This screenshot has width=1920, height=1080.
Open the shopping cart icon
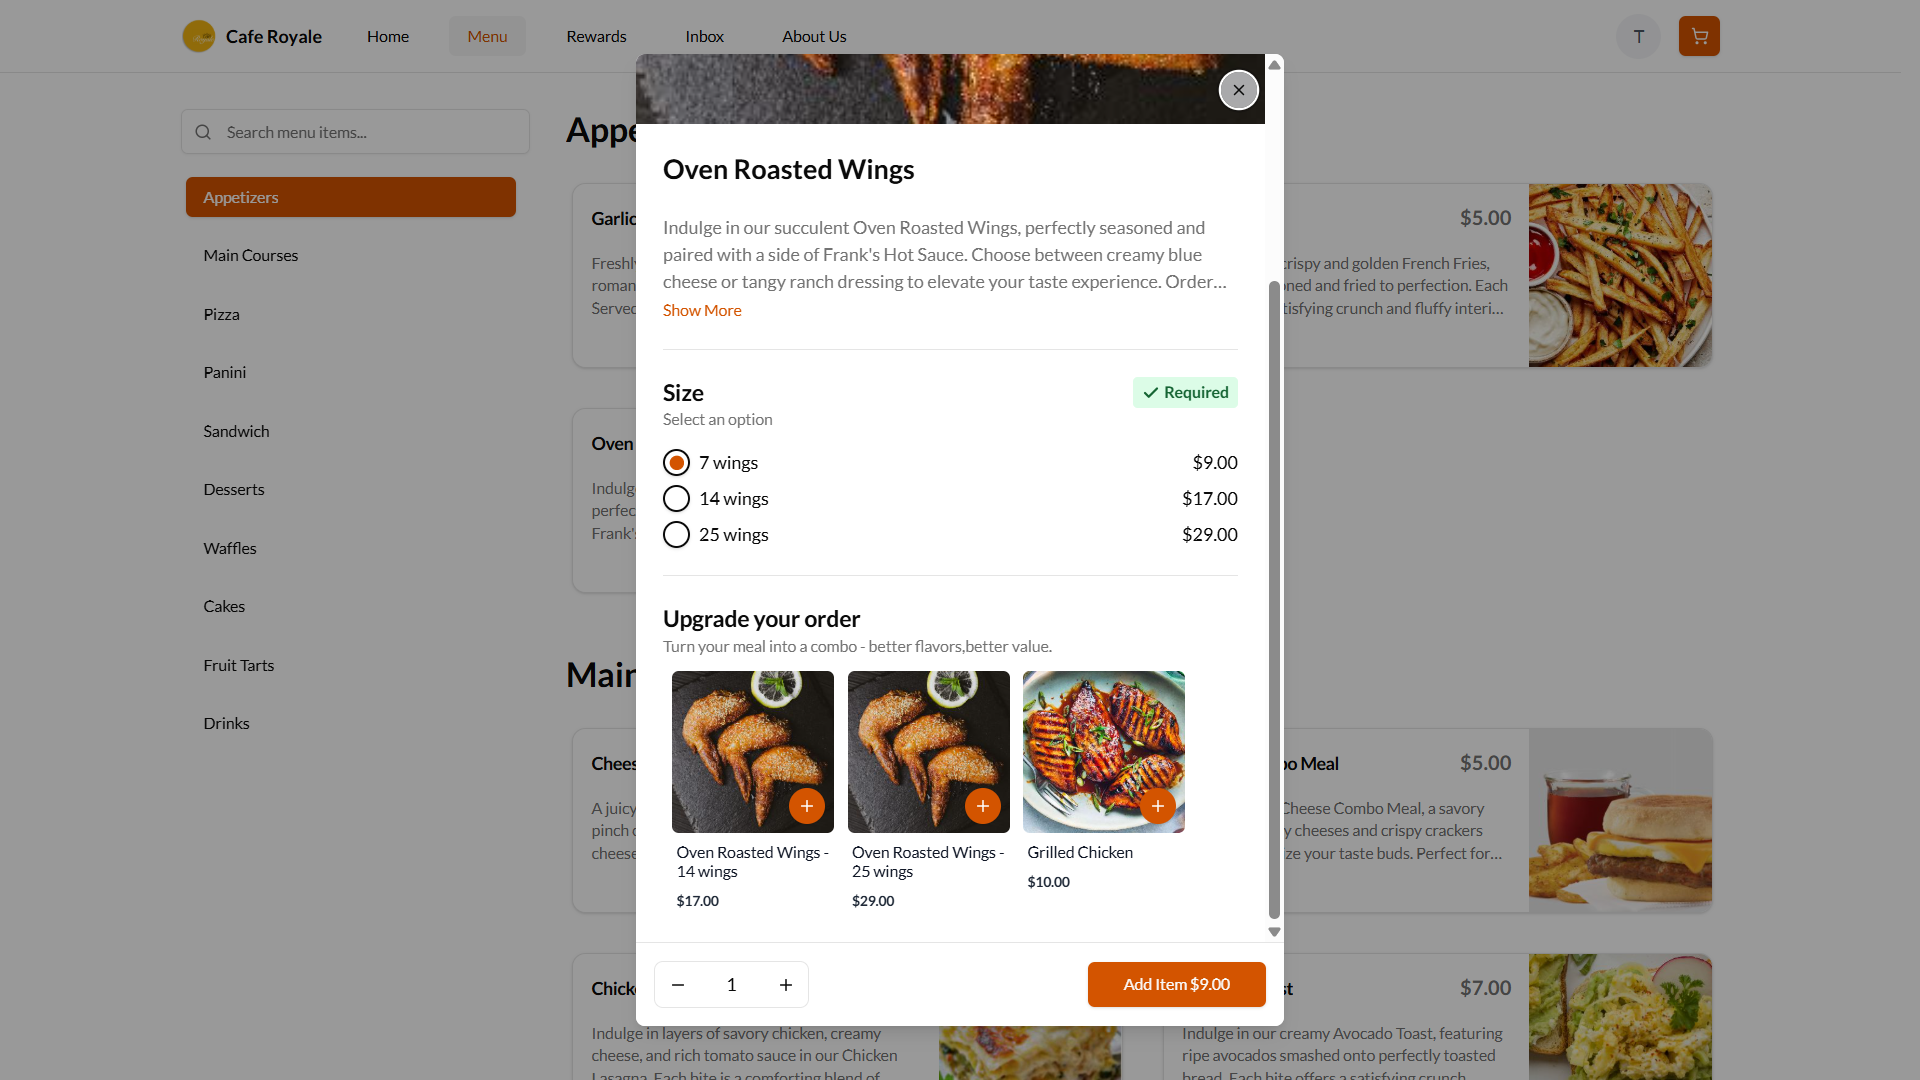(1698, 37)
